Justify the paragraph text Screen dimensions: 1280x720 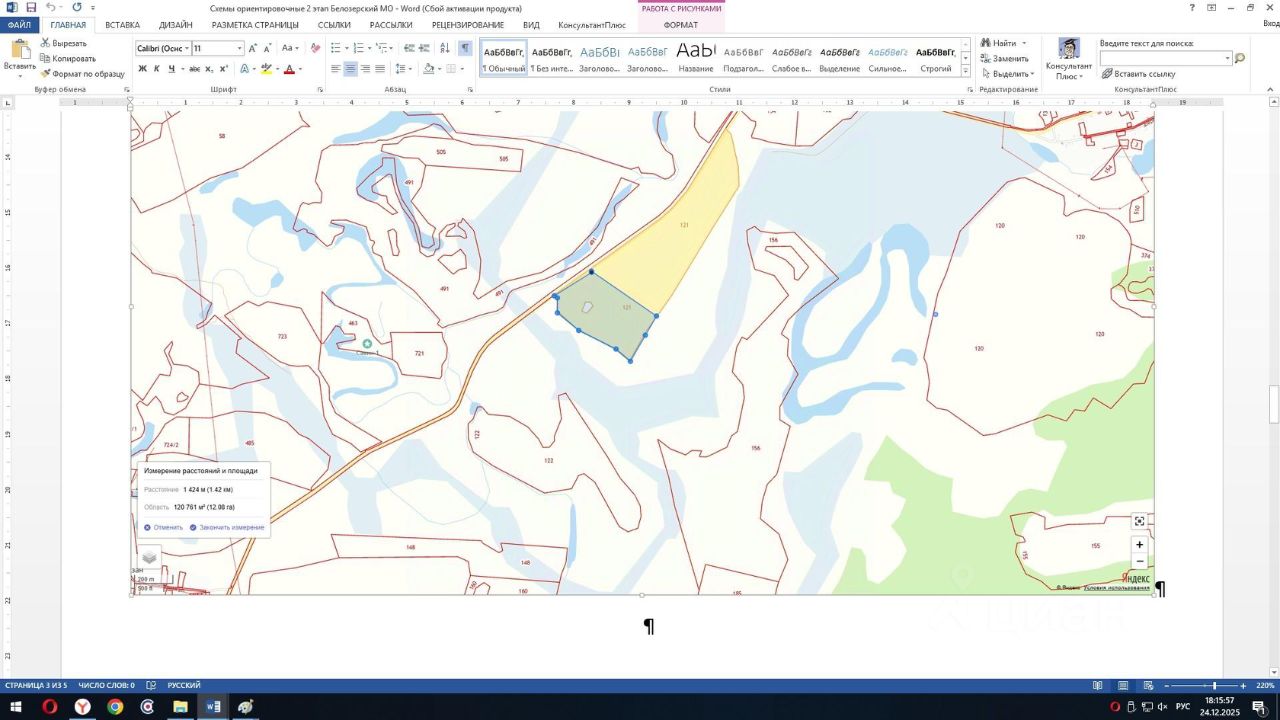click(x=380, y=69)
